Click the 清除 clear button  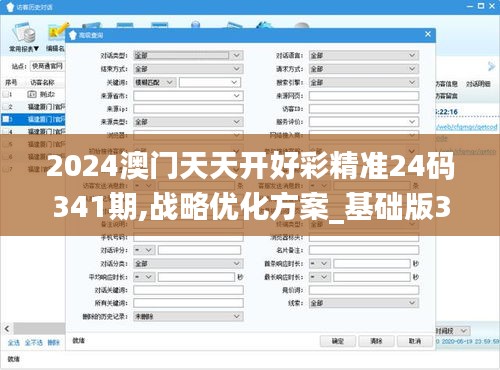376,341
